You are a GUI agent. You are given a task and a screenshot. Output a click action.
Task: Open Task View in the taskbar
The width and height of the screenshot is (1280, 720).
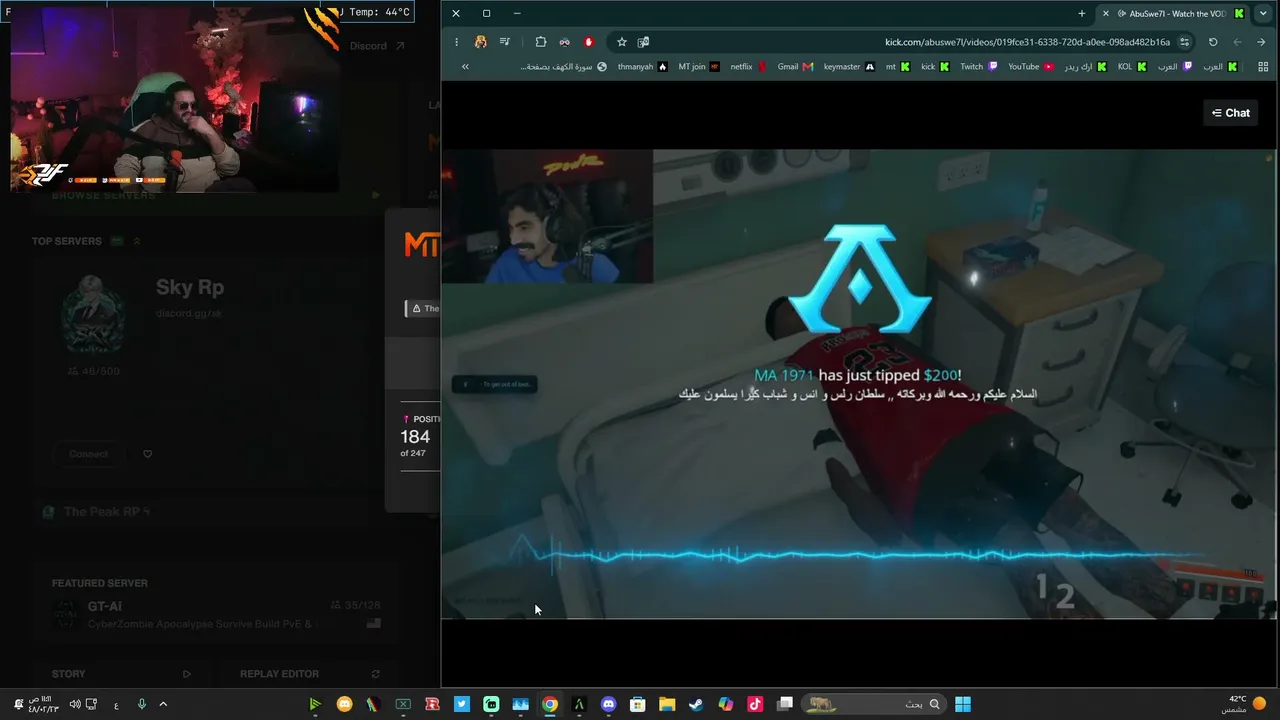785,704
